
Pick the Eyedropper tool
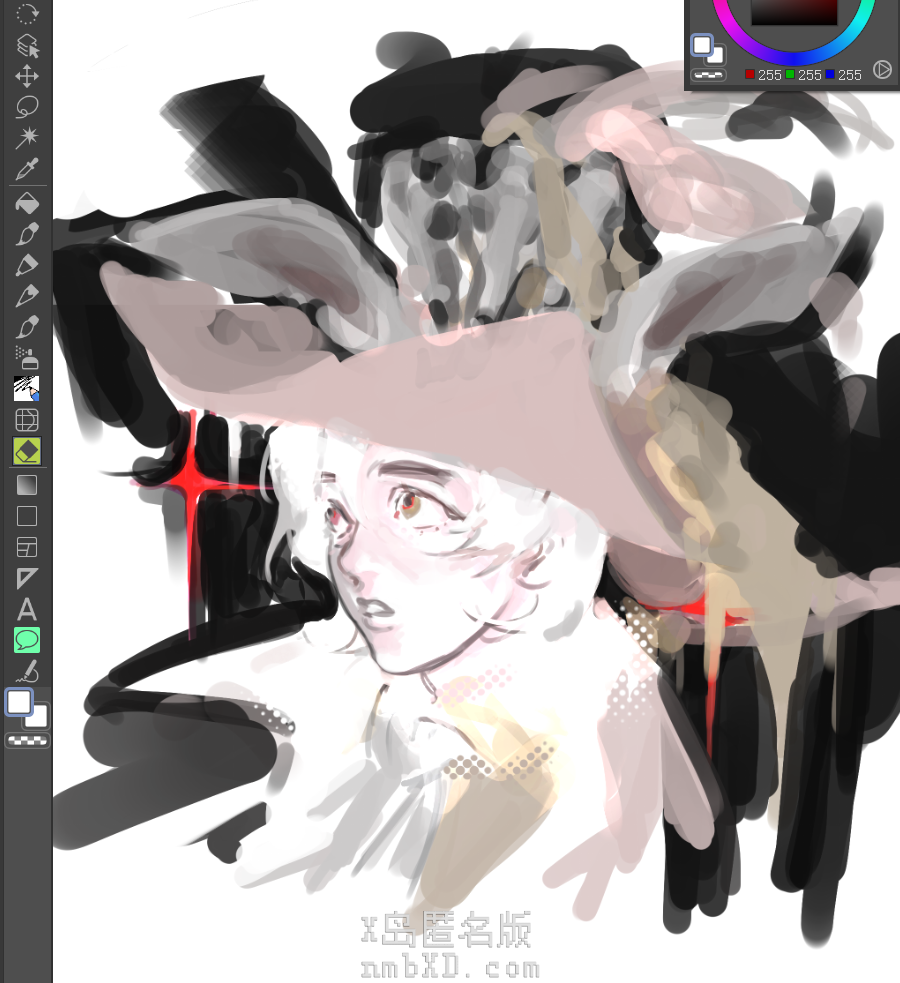[27, 168]
